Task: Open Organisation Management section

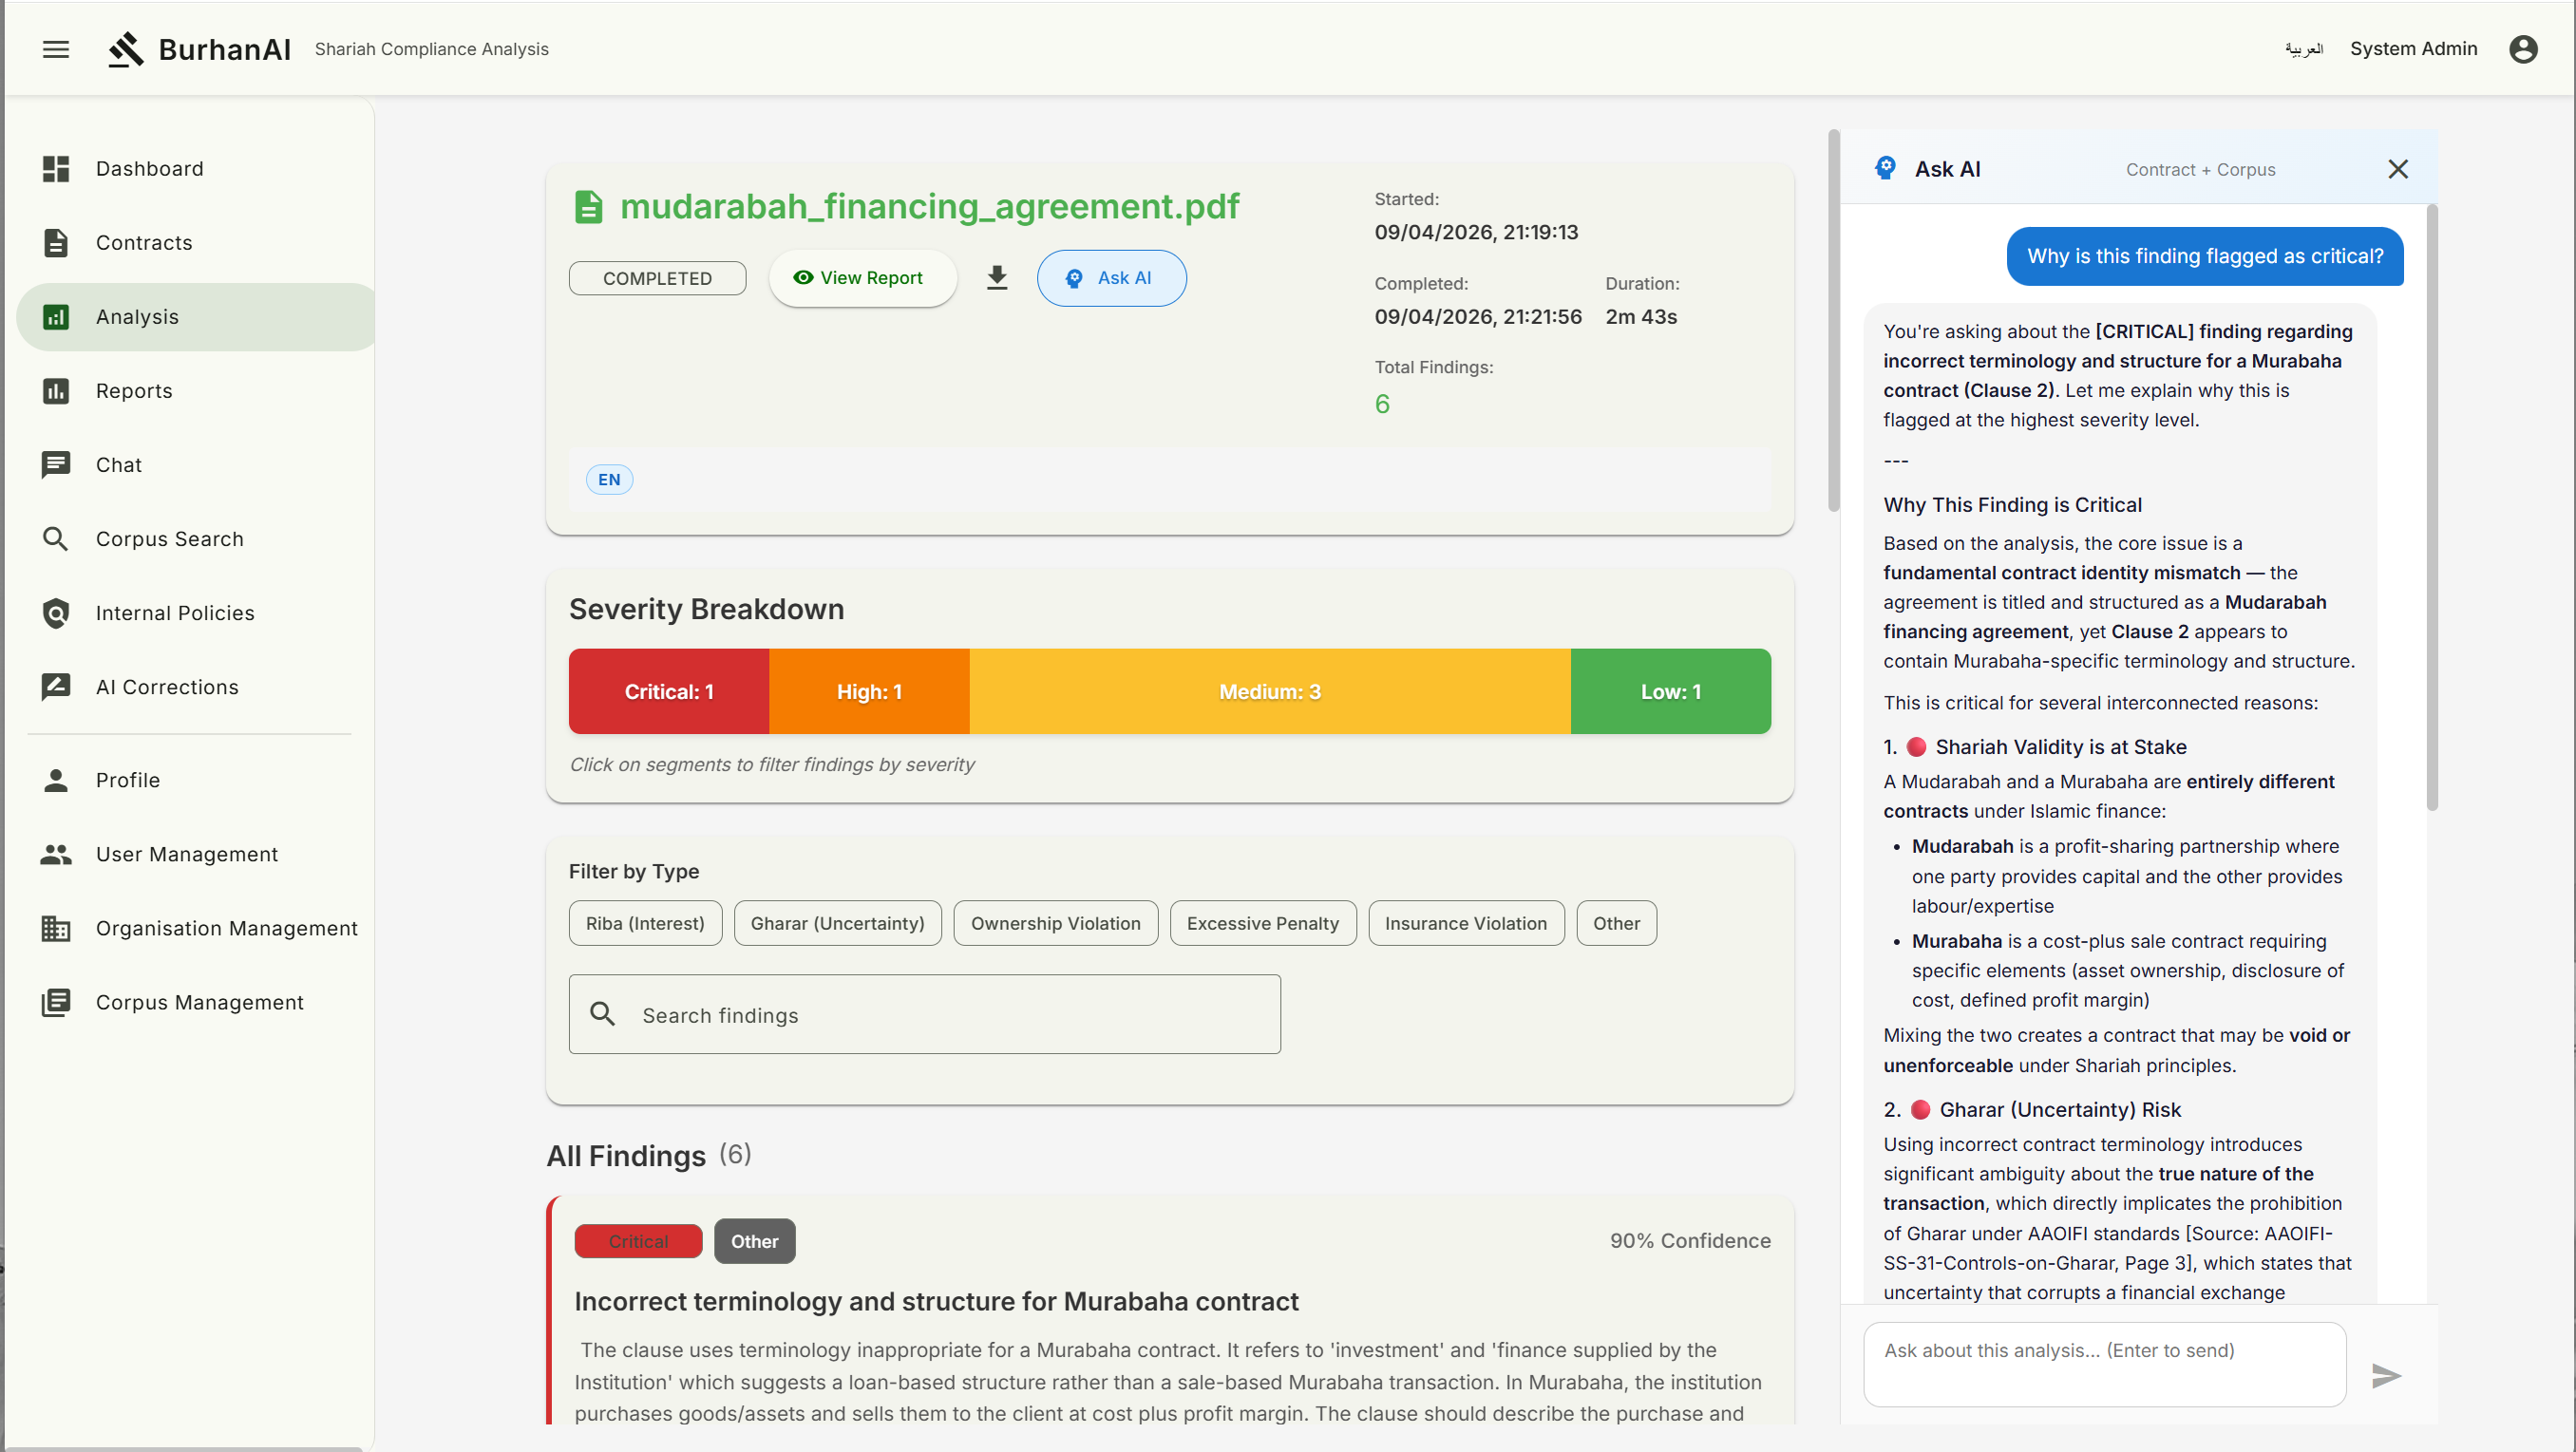Action: (x=226, y=928)
